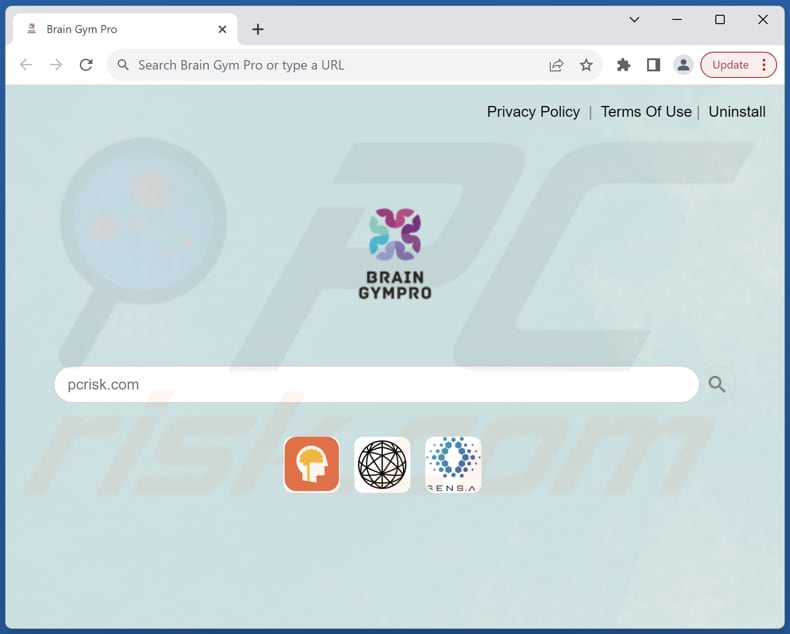Click the address bar search magnifier icon
The image size is (790, 634).
(x=123, y=65)
